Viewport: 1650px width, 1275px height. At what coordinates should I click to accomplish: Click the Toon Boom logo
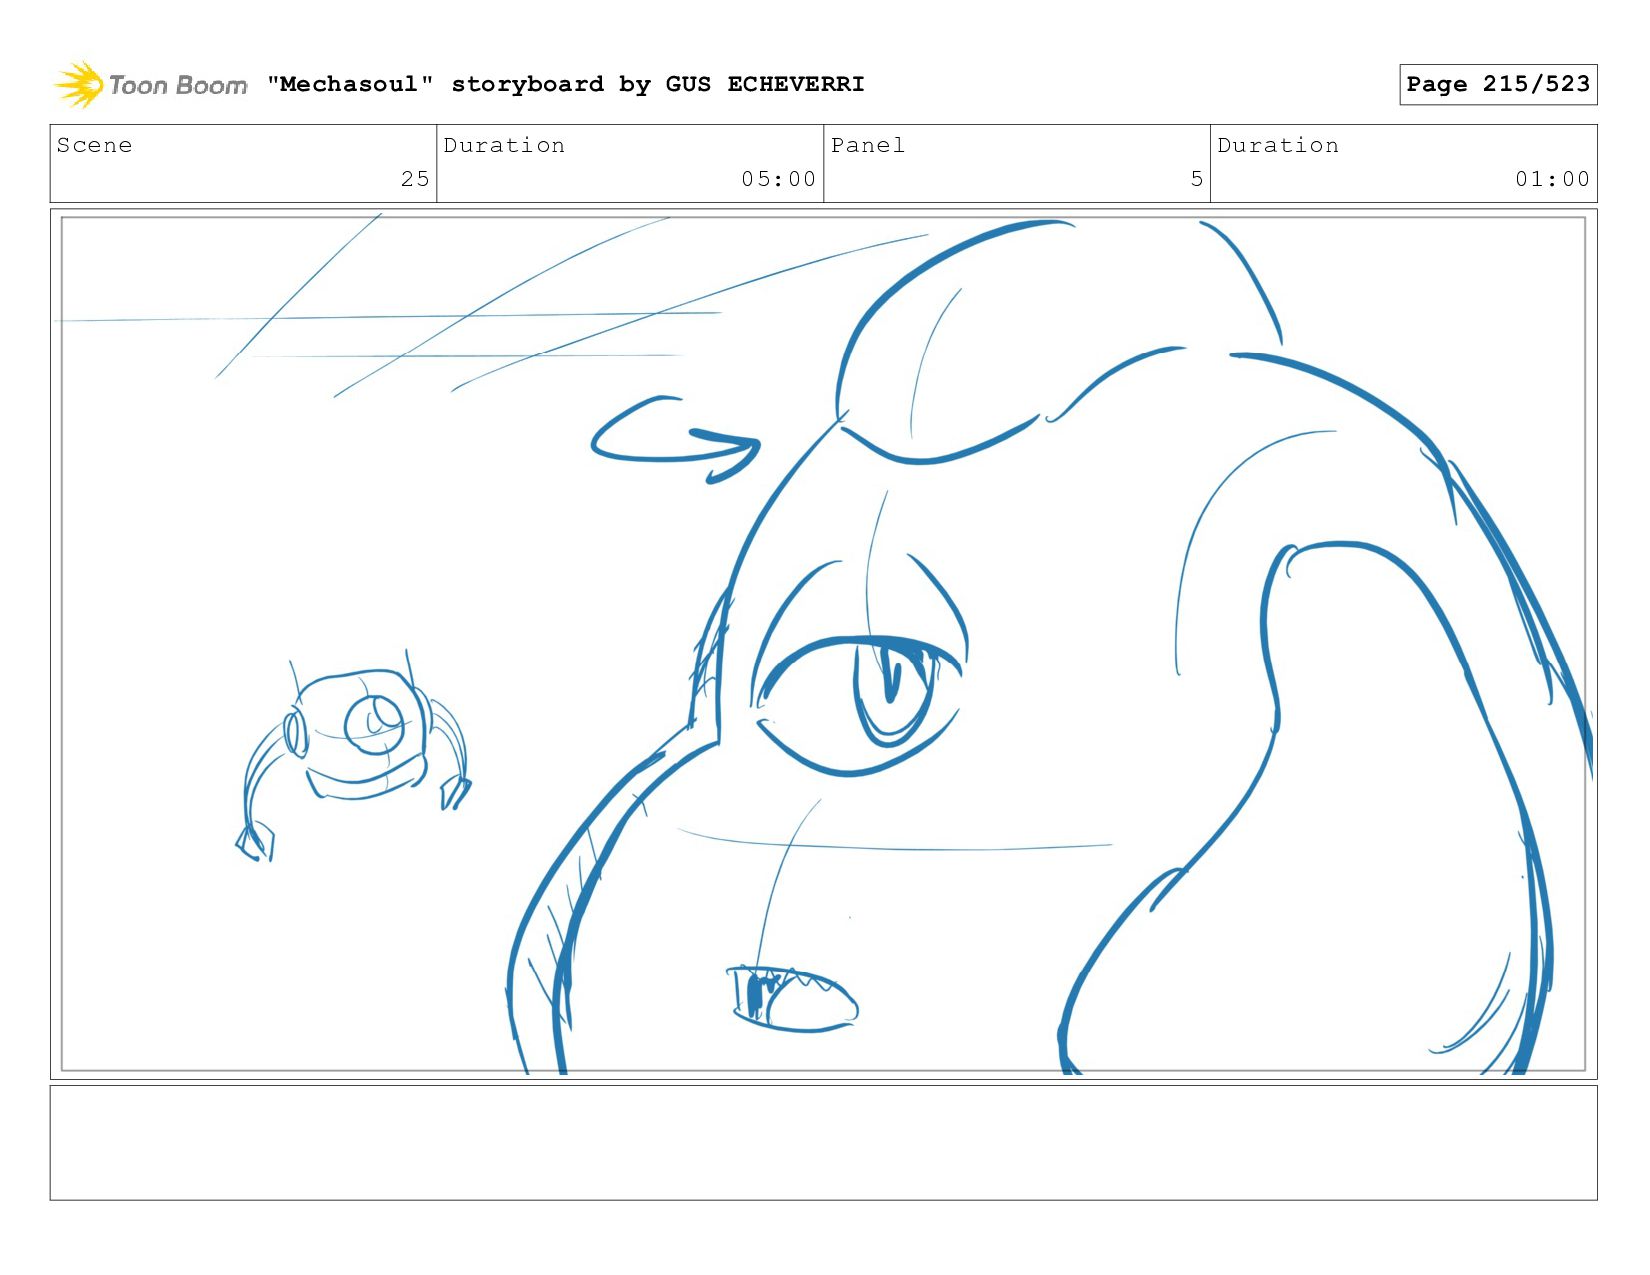click(x=150, y=85)
